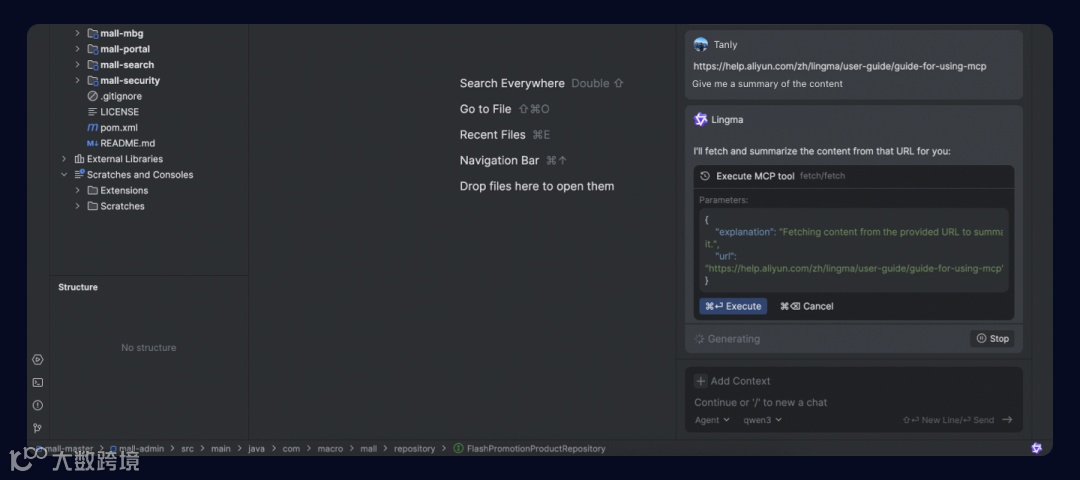Image resolution: width=1080 pixels, height=480 pixels.
Task: Click the Lingma status bar icon
Action: point(1036,448)
